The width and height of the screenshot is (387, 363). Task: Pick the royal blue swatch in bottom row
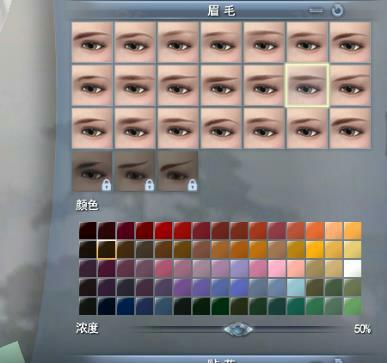(125, 306)
